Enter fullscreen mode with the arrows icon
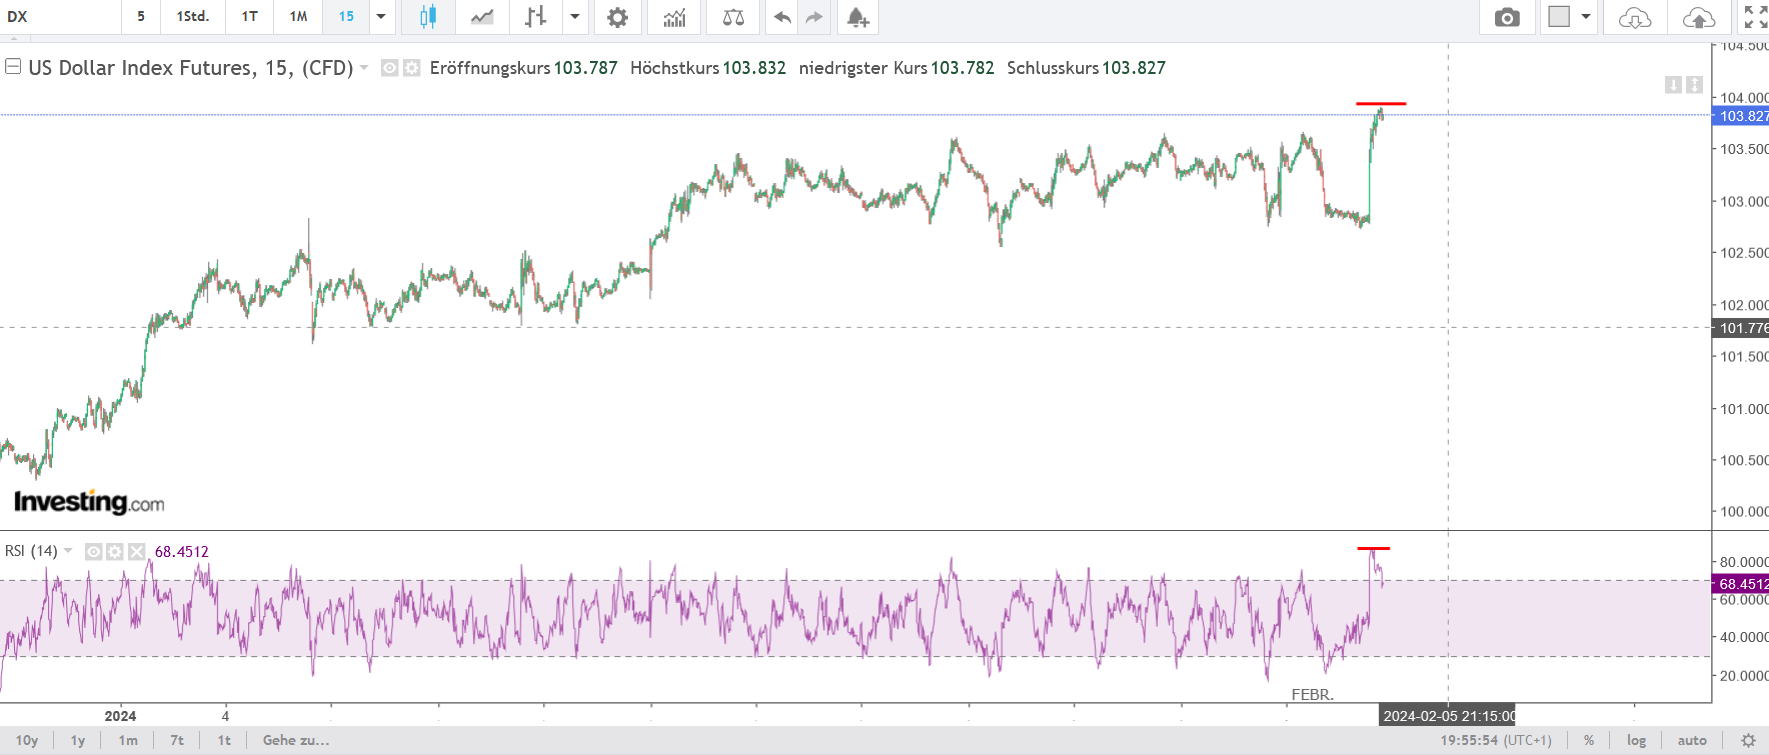Viewport: 1769px width, 755px height. pyautogui.click(x=1755, y=17)
